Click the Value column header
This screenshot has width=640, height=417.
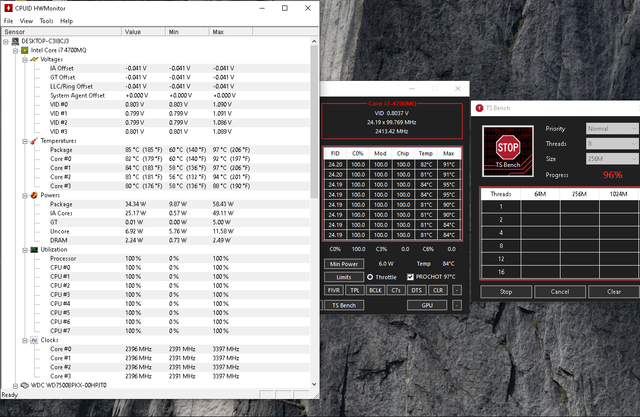[x=143, y=31]
